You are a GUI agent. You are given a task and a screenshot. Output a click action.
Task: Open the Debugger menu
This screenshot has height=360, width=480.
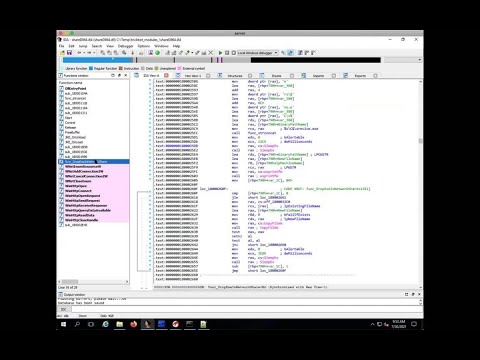click(x=125, y=46)
